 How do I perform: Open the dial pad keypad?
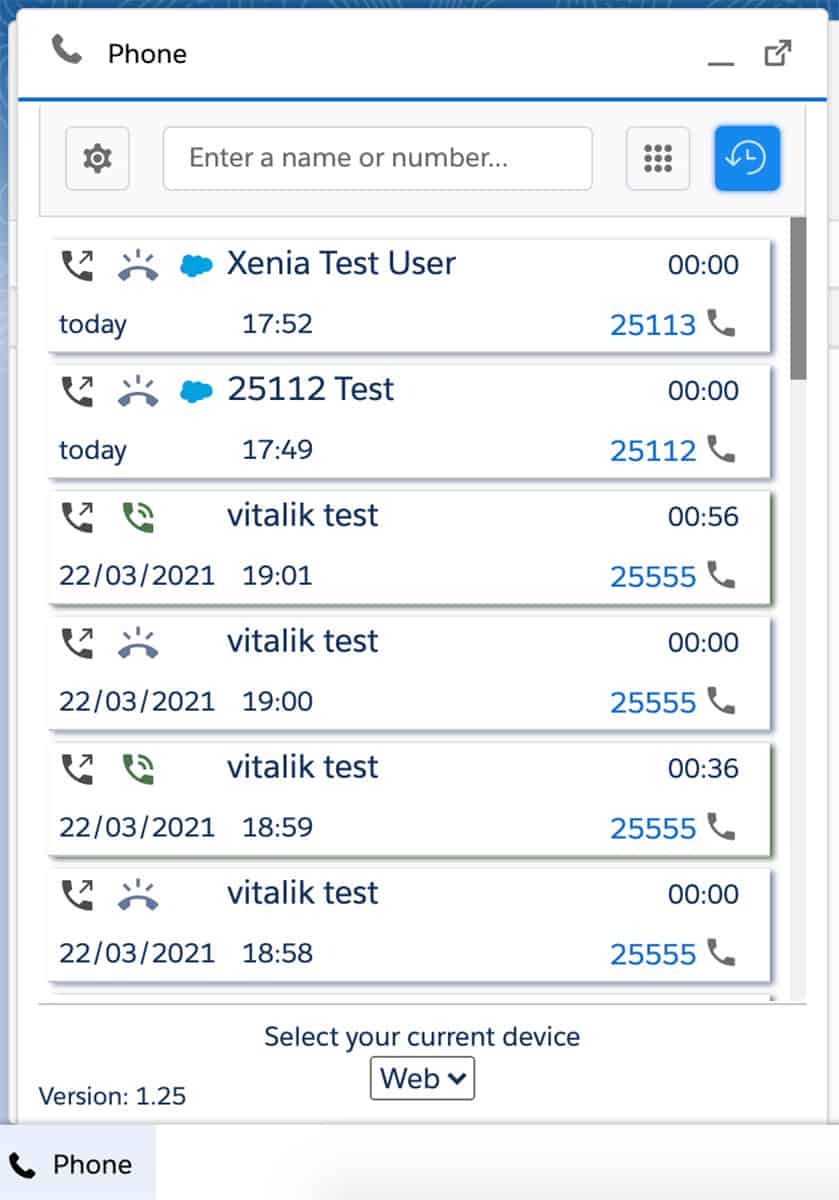click(x=657, y=158)
